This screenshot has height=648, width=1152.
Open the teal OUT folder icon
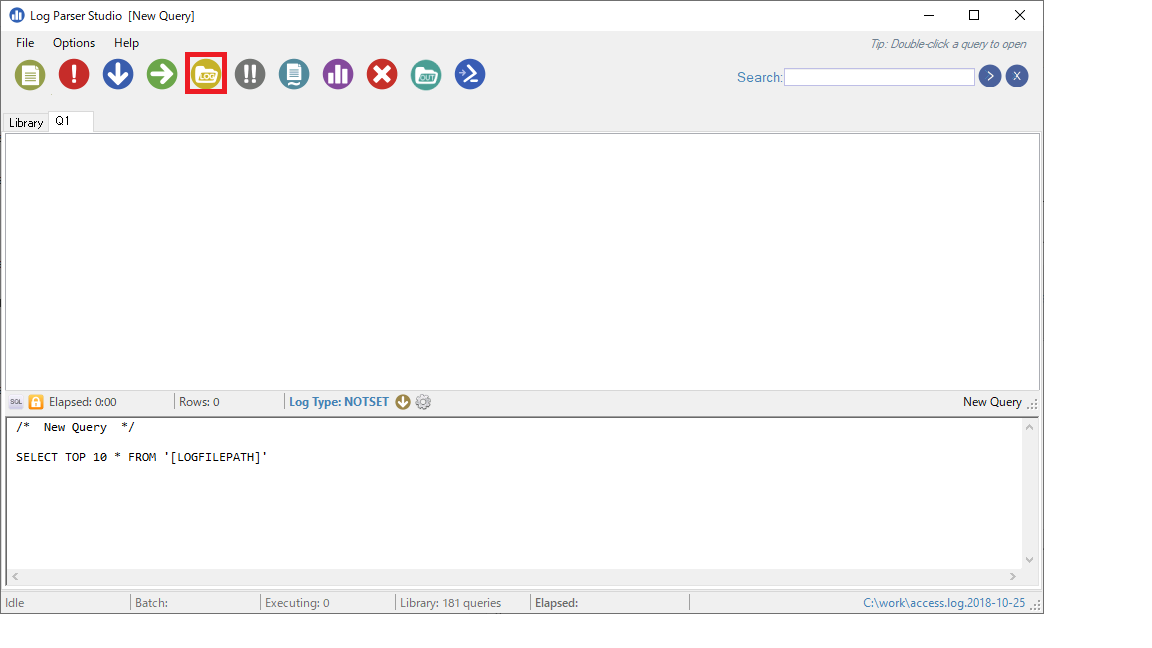coord(426,74)
